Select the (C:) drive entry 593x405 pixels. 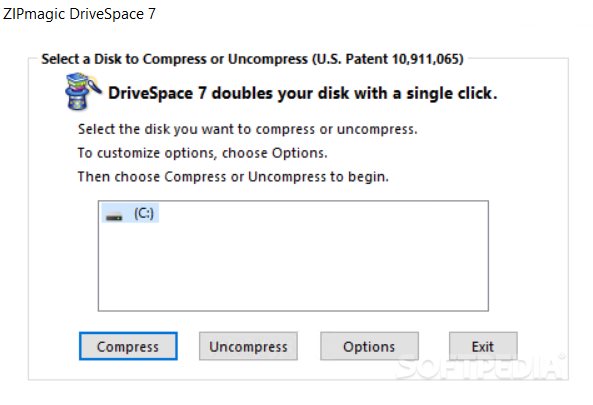click(x=130, y=213)
